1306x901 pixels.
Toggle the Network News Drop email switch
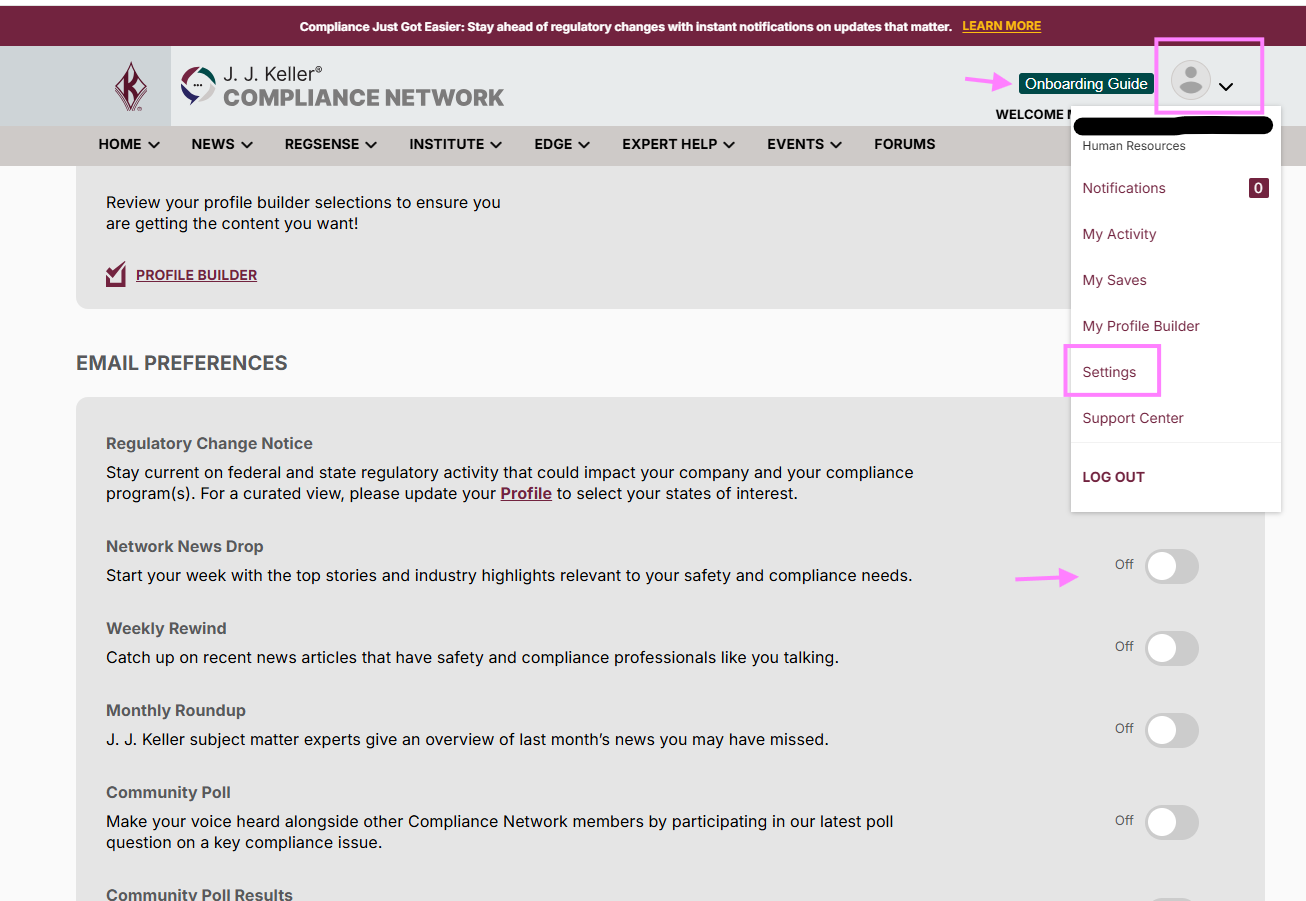click(x=1172, y=567)
